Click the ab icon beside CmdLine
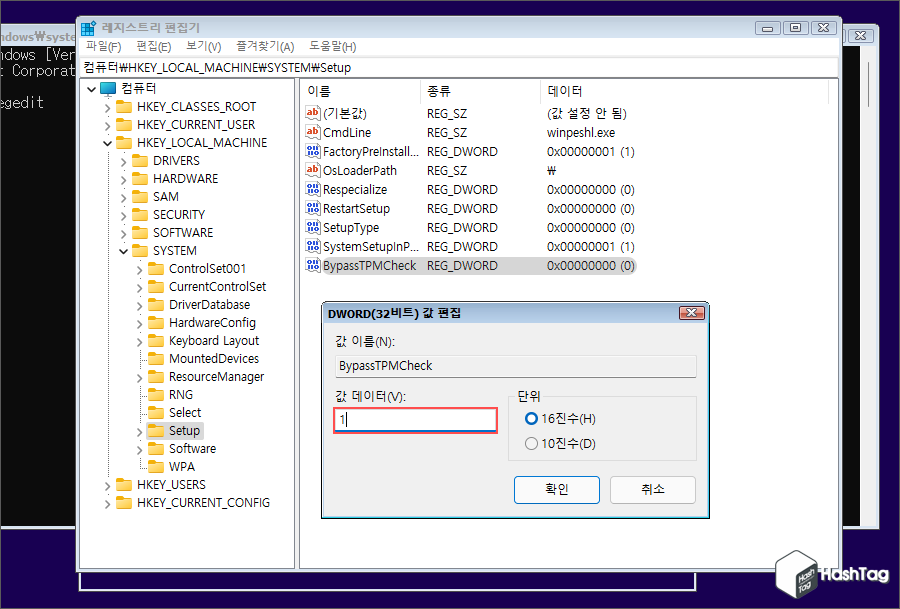This screenshot has width=900, height=609. 312,132
